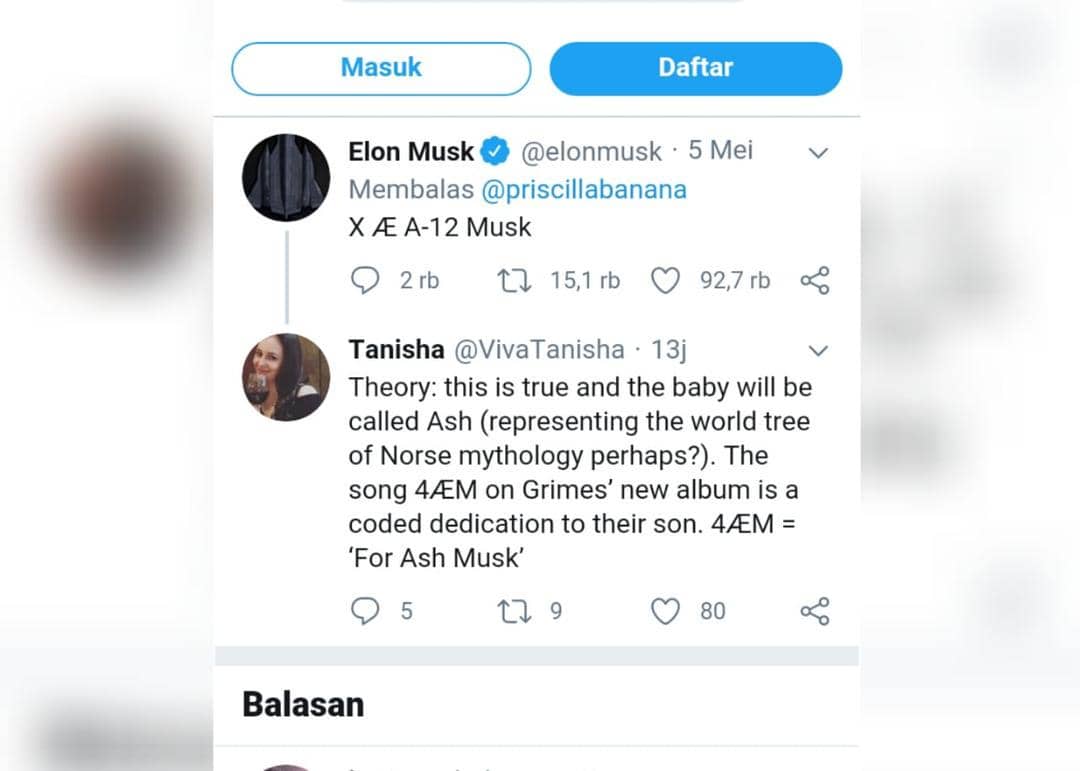The width and height of the screenshot is (1080, 771).
Task: Expand options chevron on Tanisha's tweet
Action: pos(818,351)
